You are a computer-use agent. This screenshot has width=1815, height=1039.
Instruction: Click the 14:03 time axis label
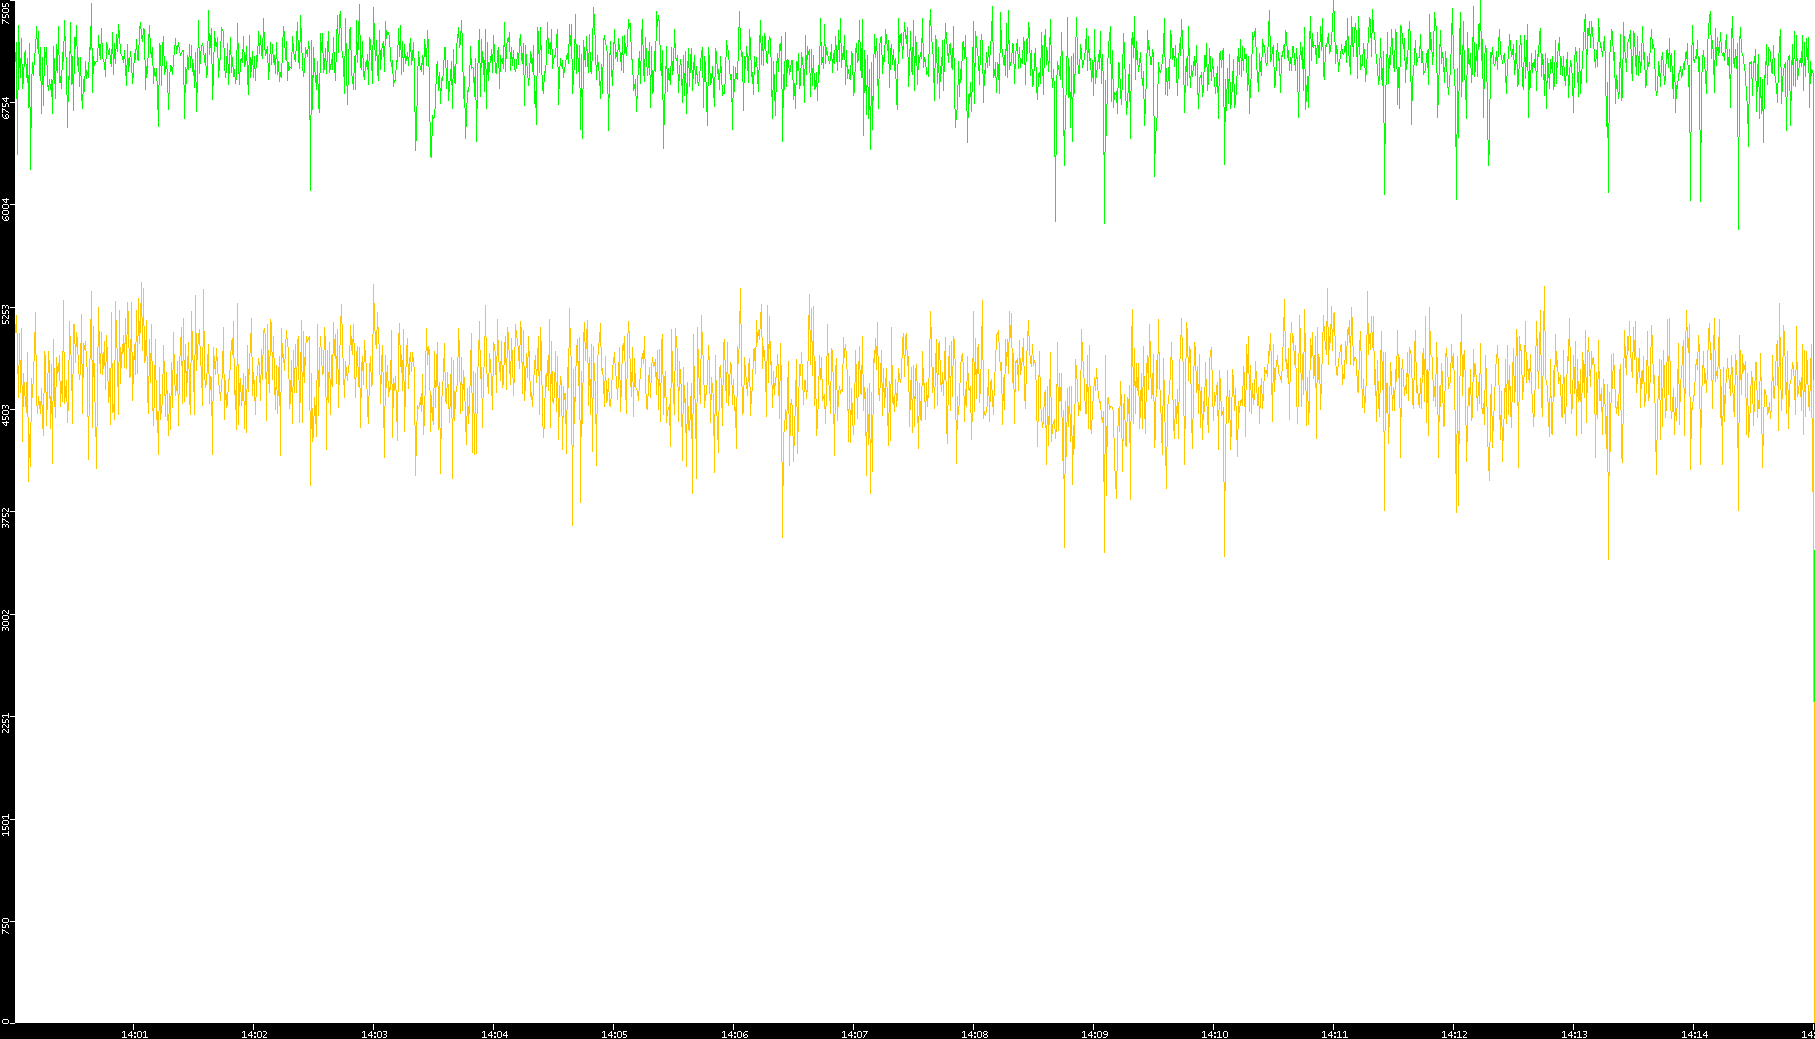374,1034
